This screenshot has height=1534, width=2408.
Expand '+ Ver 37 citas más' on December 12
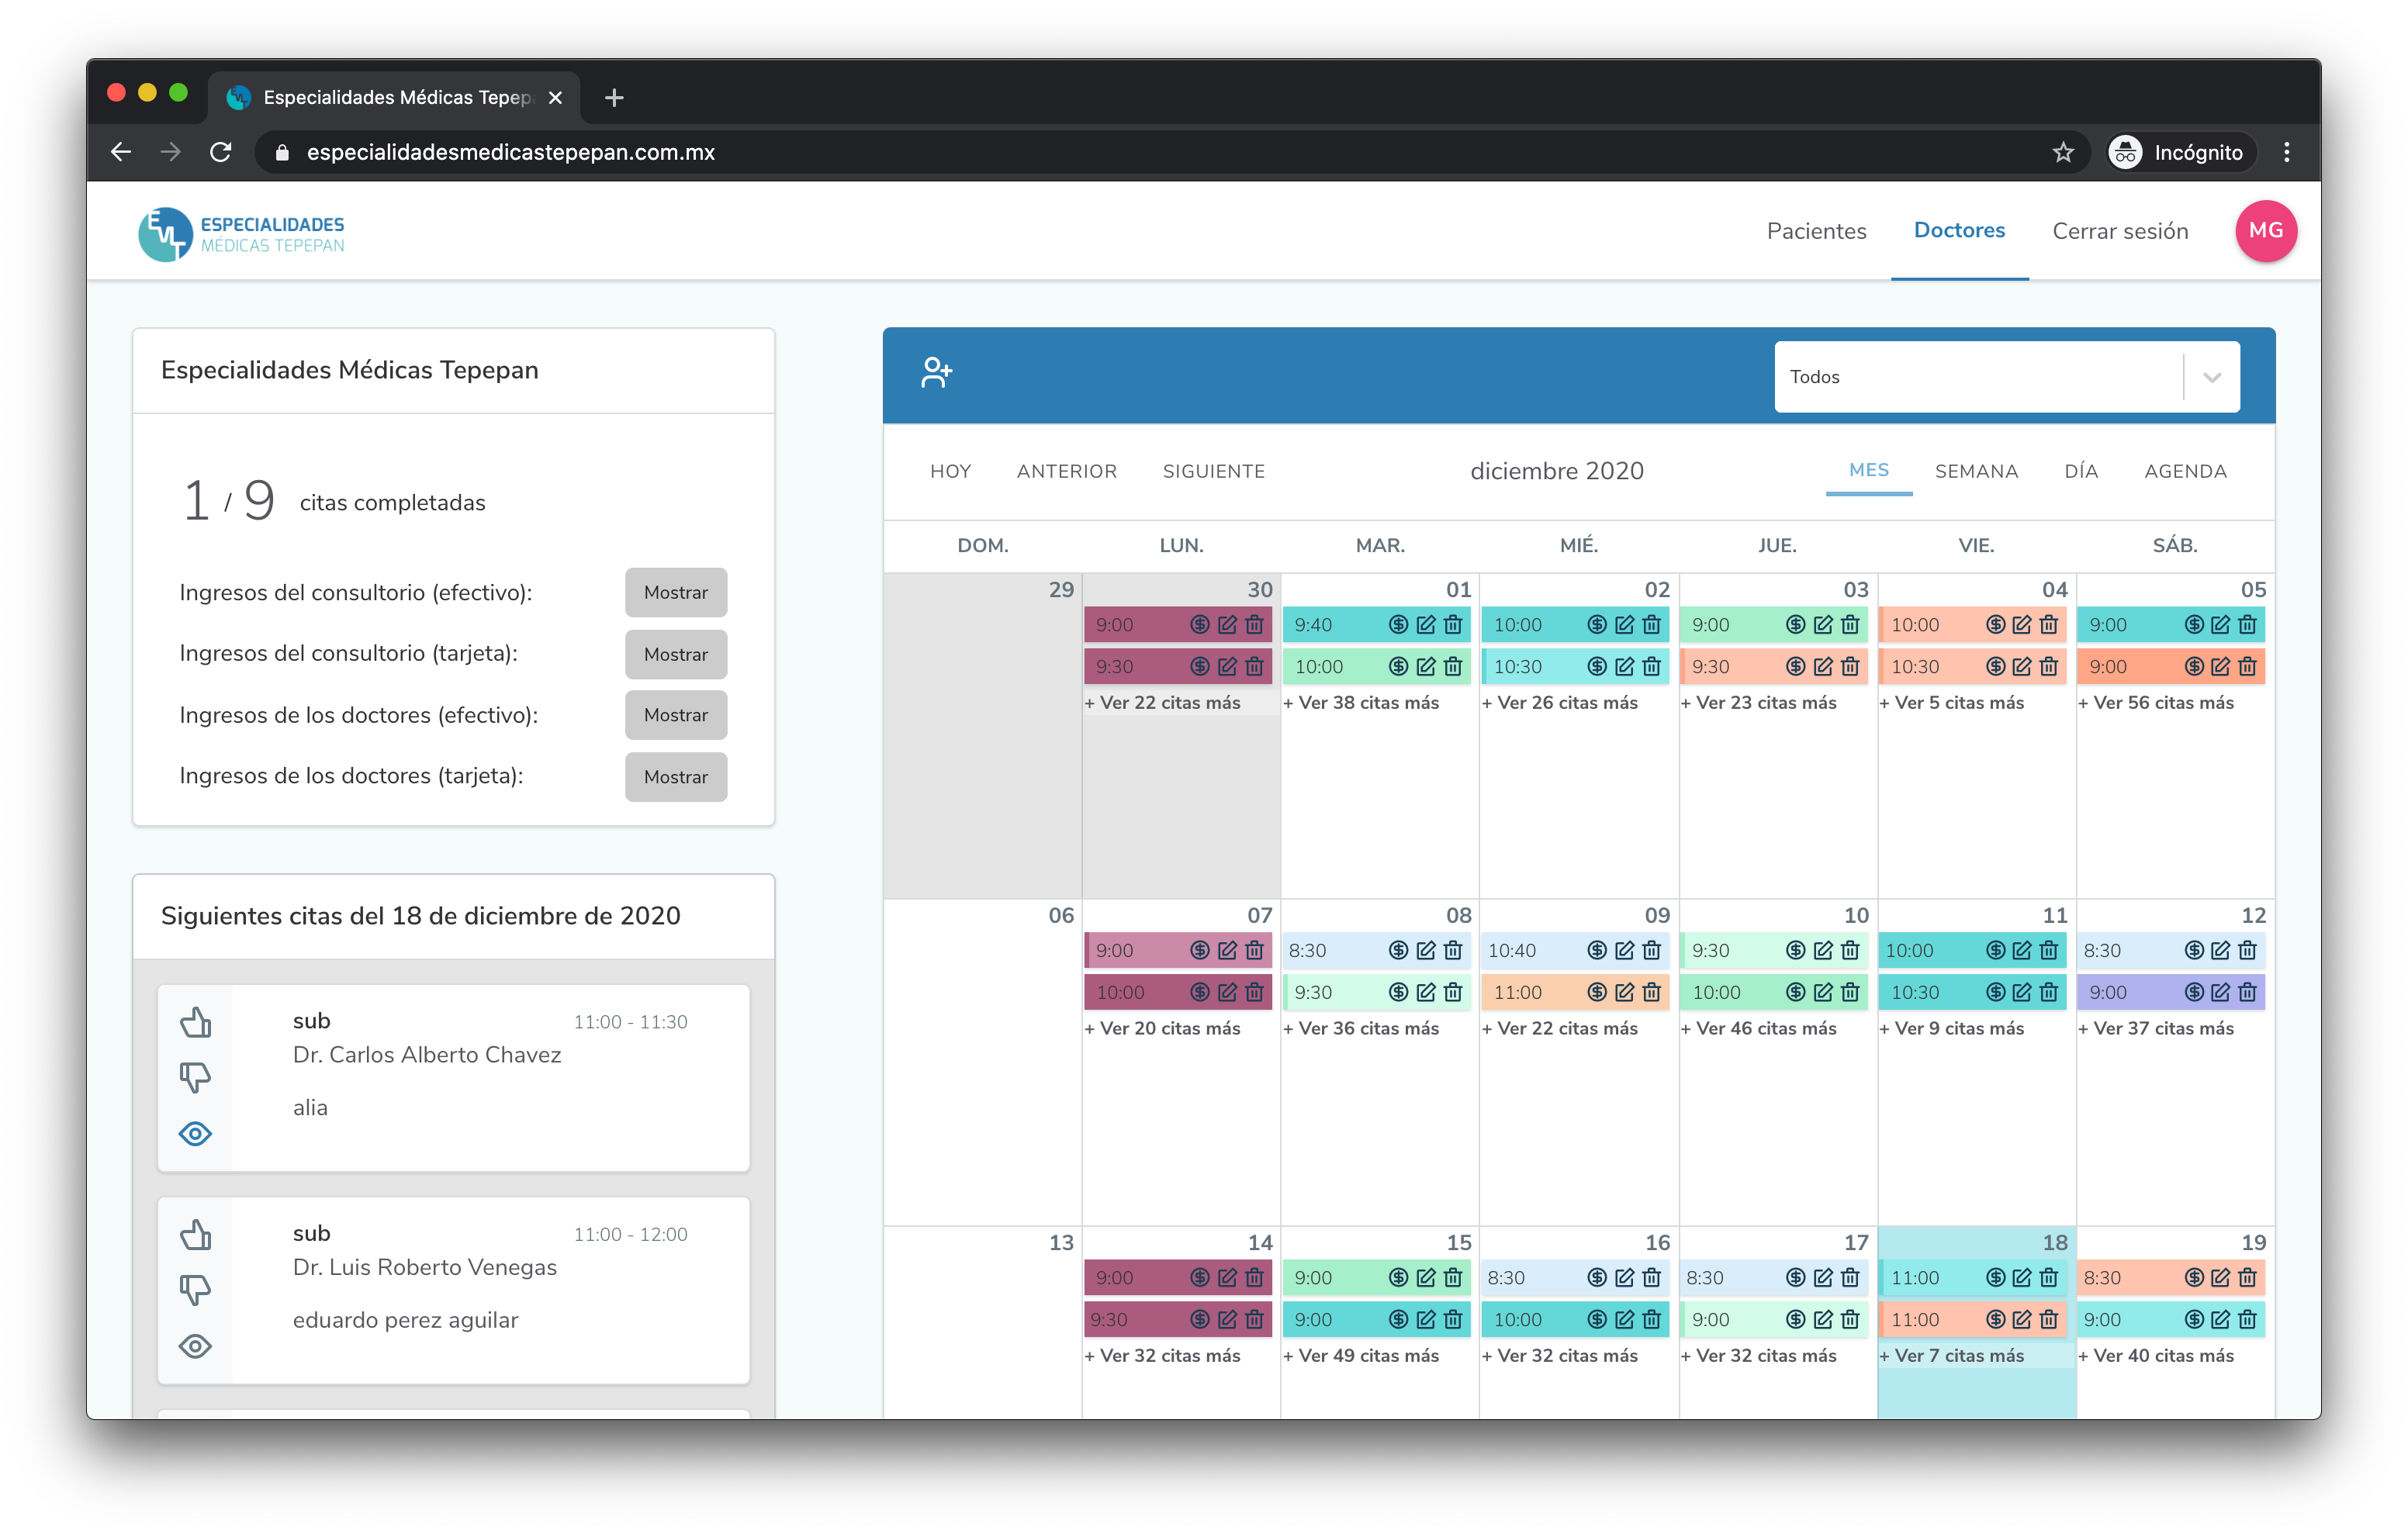coord(2156,1029)
